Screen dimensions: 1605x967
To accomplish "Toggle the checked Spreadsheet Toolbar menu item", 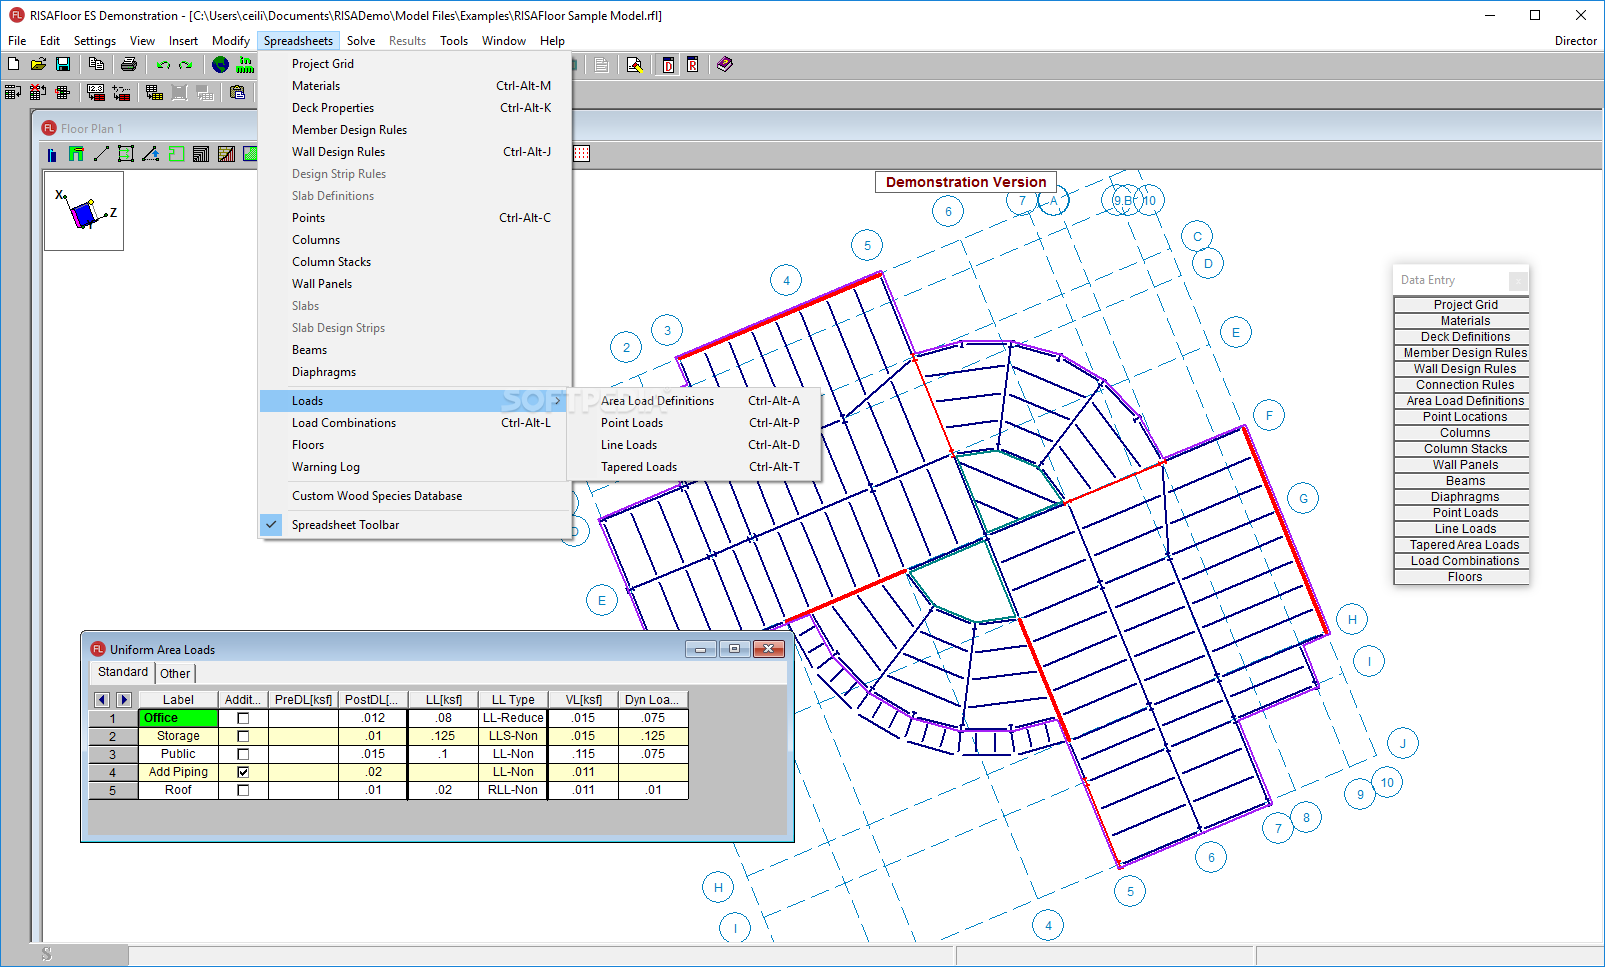I will pos(415,525).
